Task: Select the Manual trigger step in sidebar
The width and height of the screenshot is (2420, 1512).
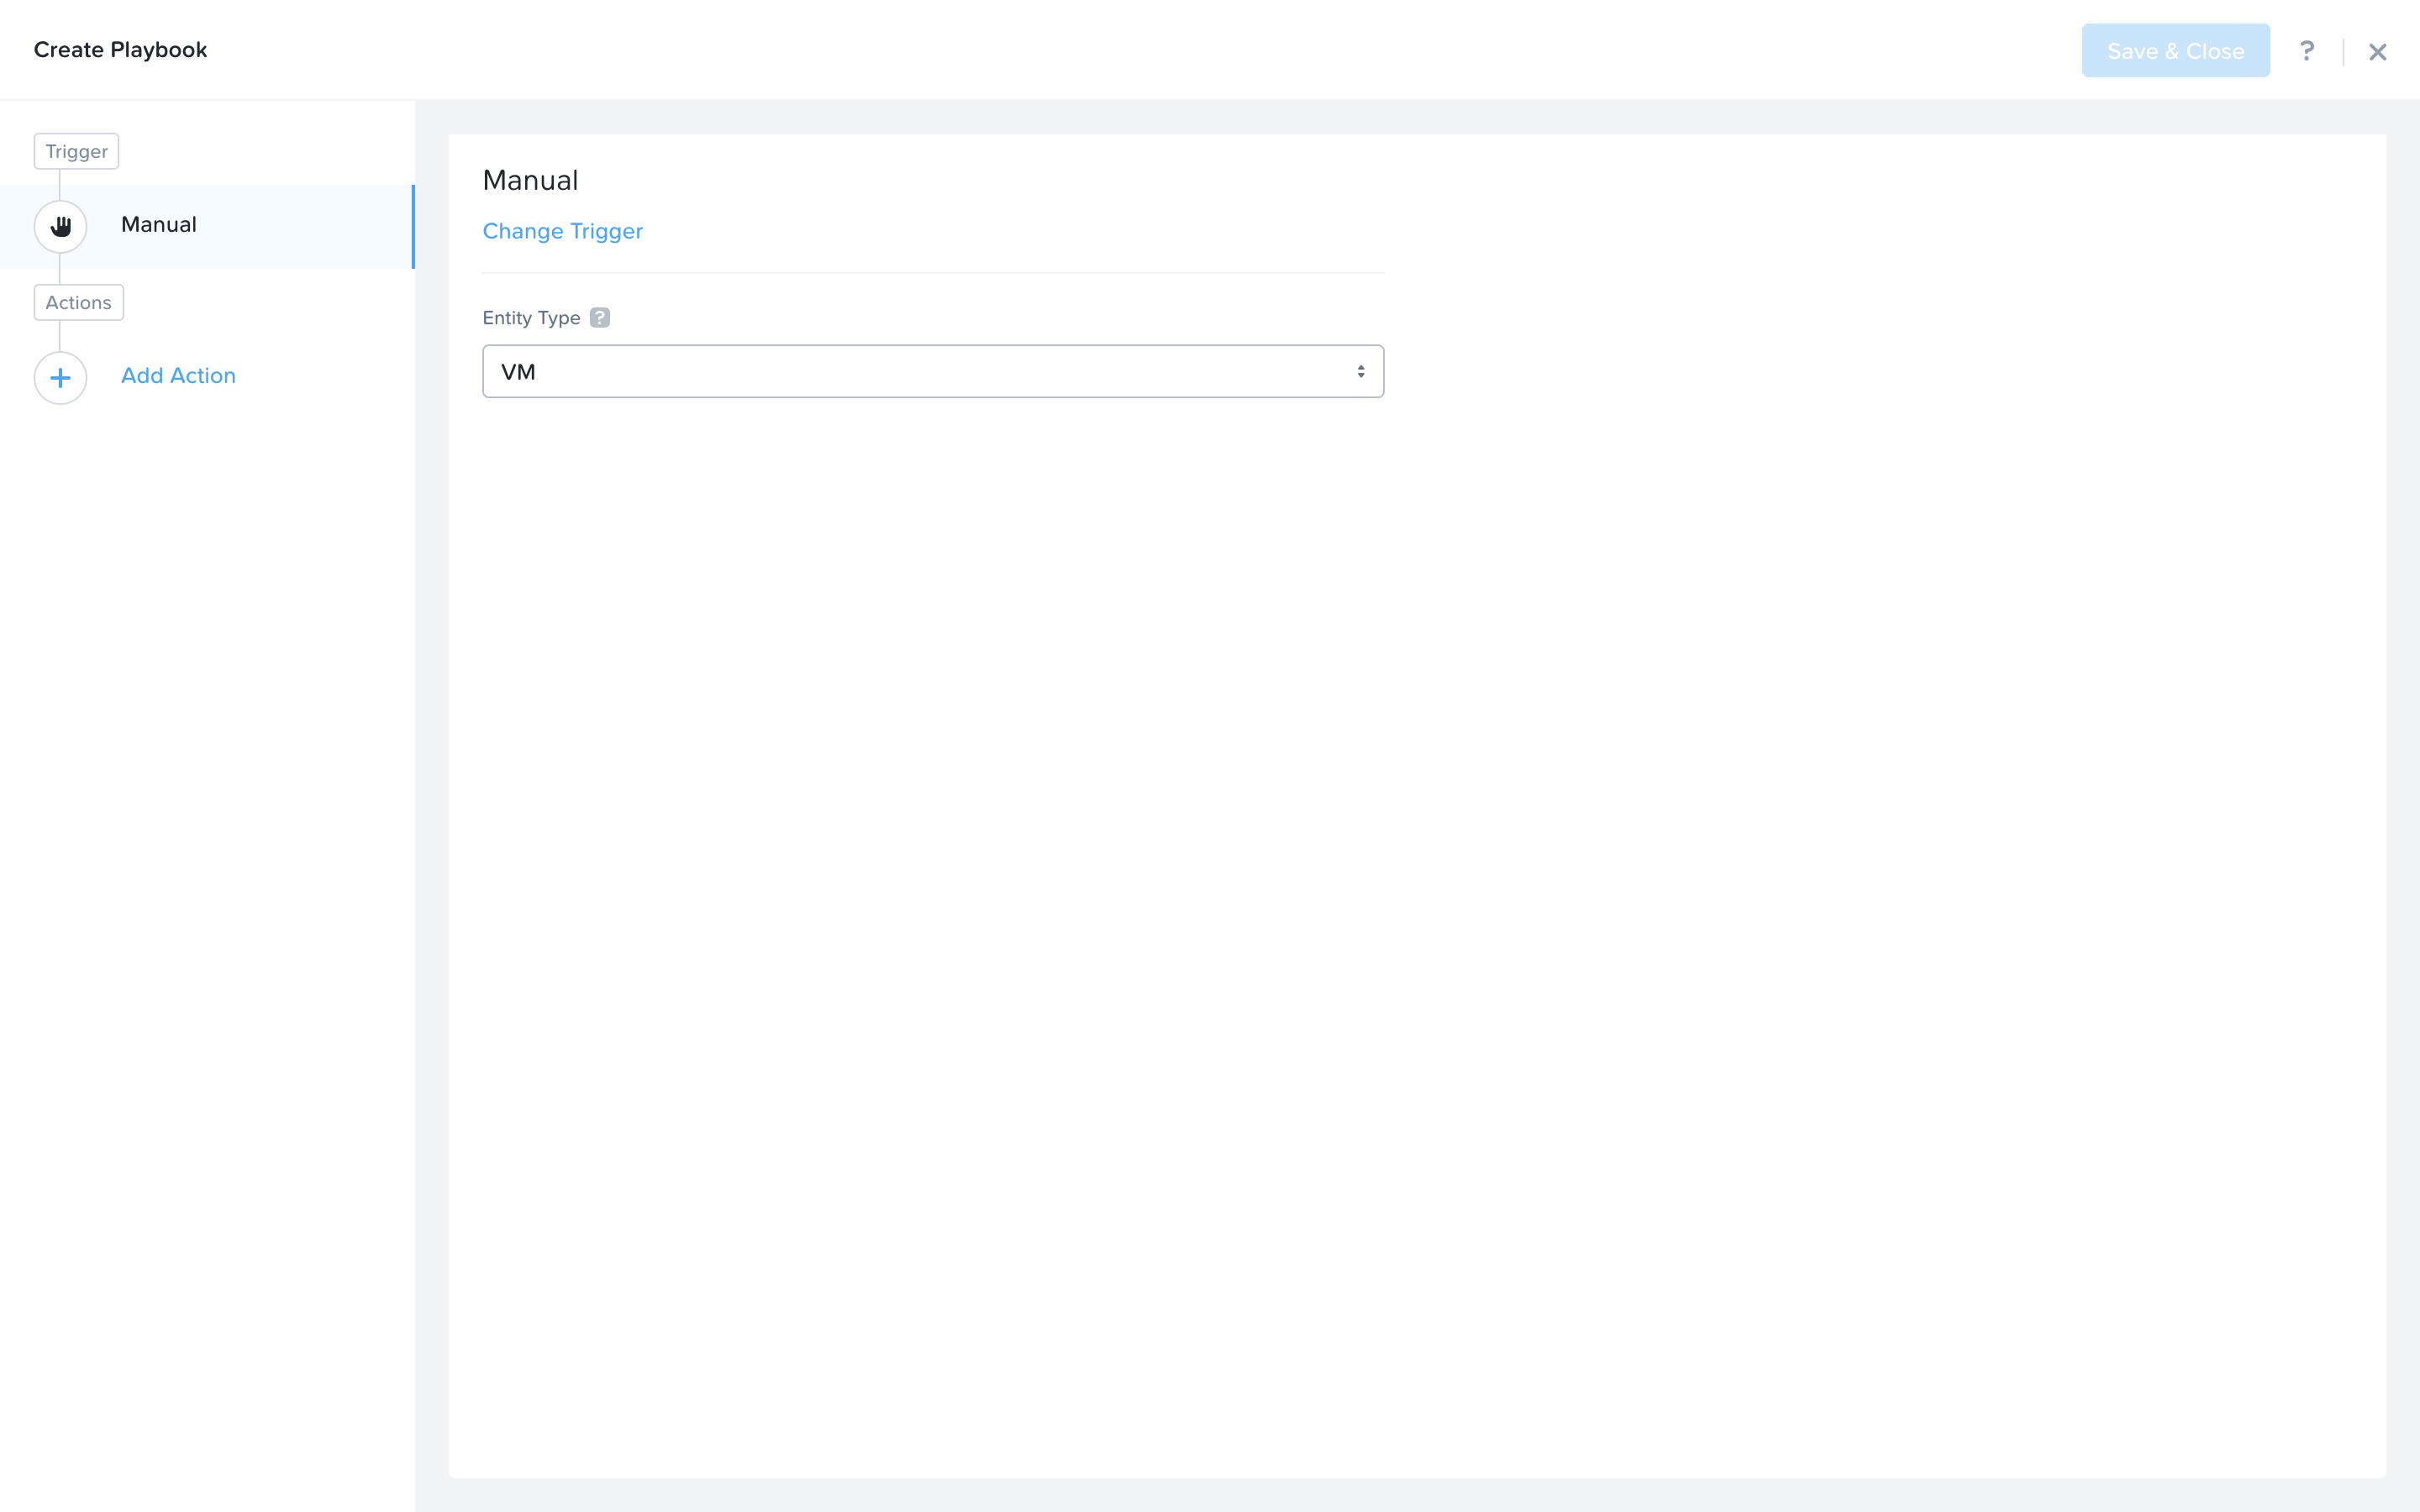Action: tap(207, 226)
